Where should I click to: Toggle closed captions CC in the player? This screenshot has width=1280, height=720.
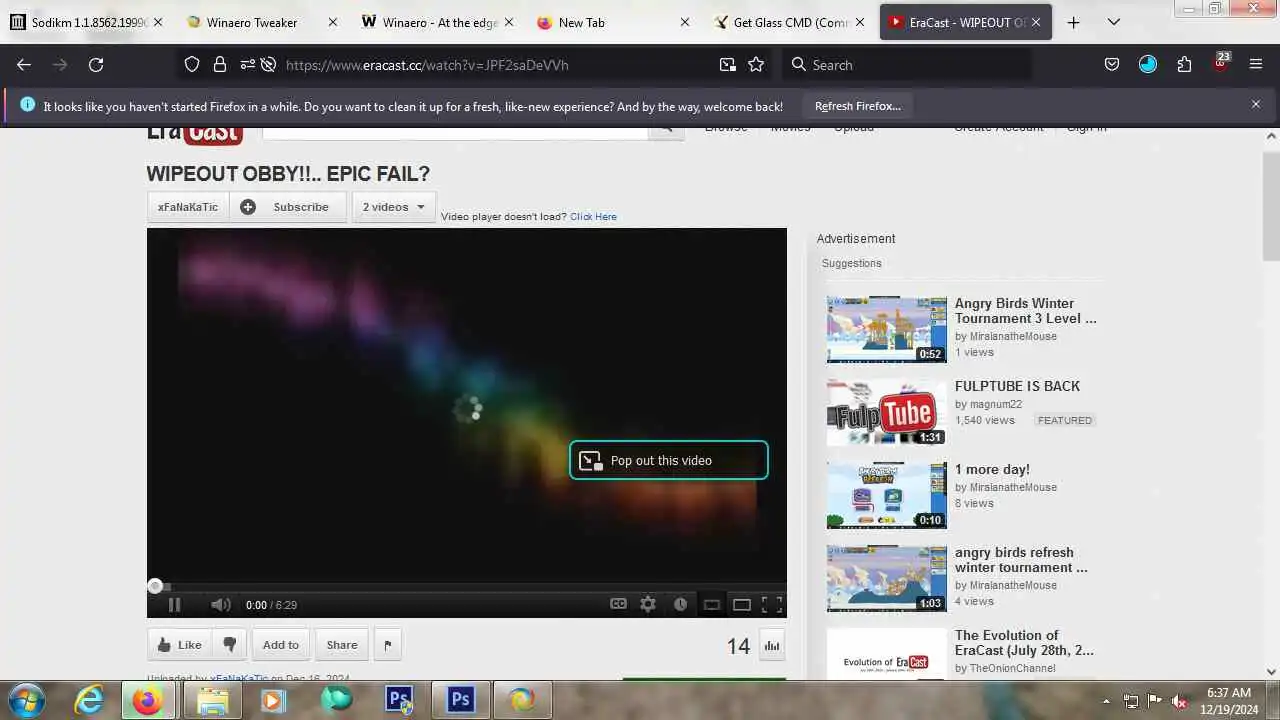click(x=618, y=604)
